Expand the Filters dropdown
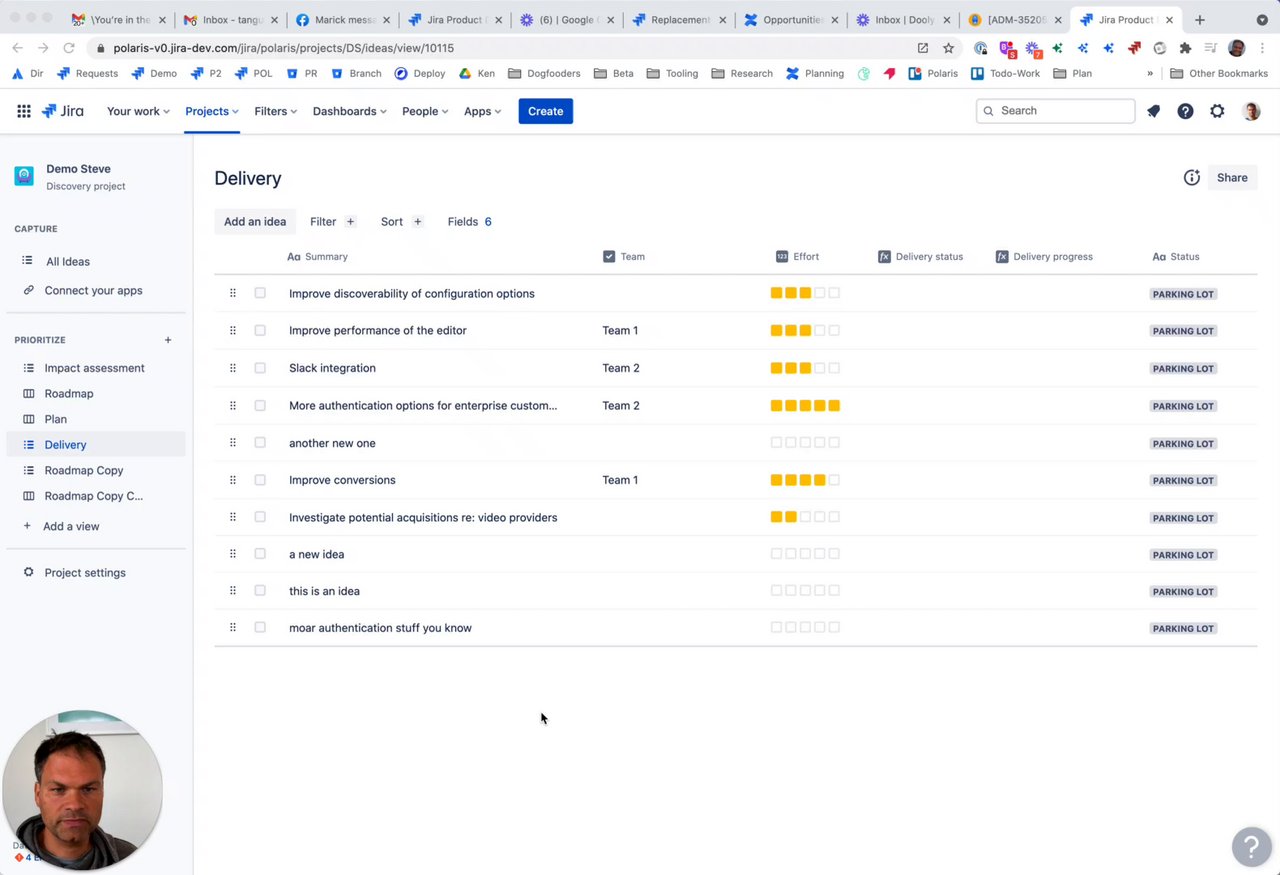 [x=275, y=111]
